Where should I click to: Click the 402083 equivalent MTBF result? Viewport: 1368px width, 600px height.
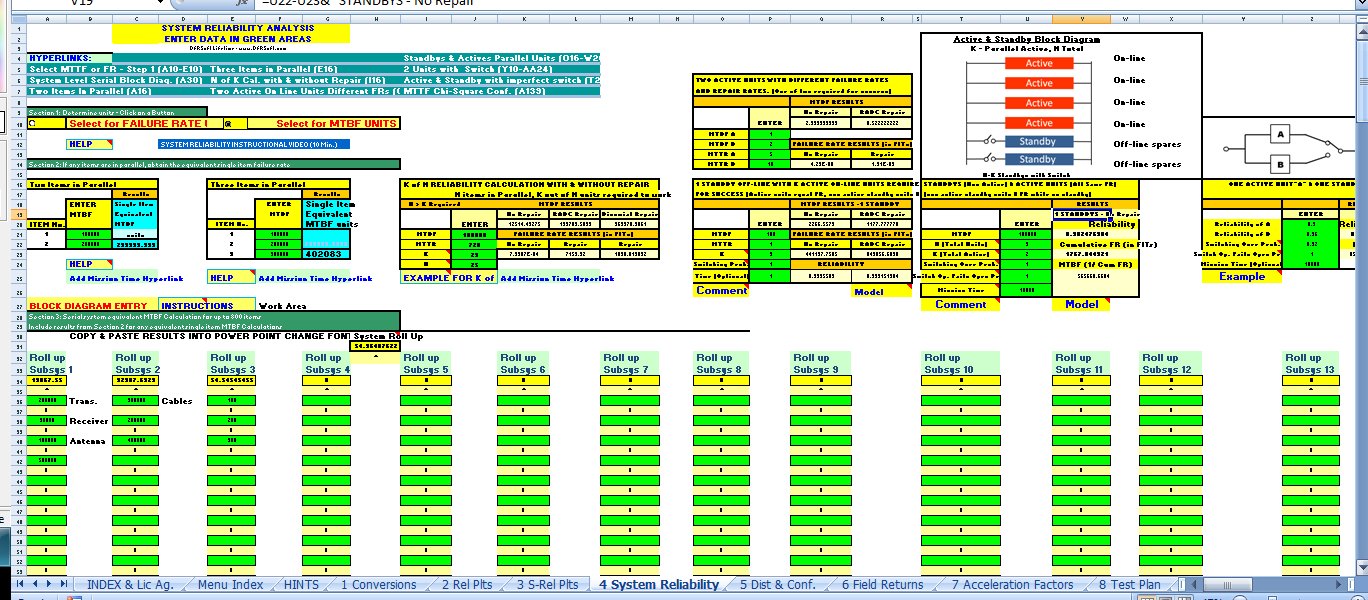325,254
